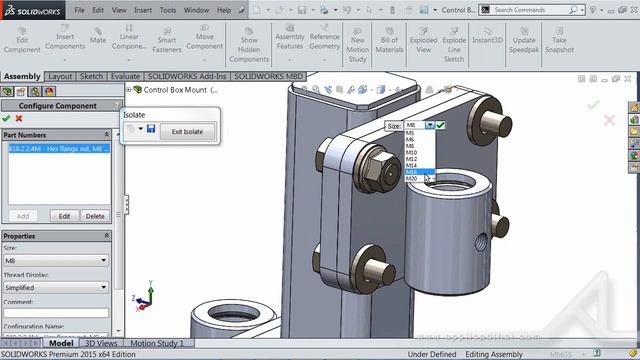Click Linear Component Pattern tool

[x=129, y=37]
